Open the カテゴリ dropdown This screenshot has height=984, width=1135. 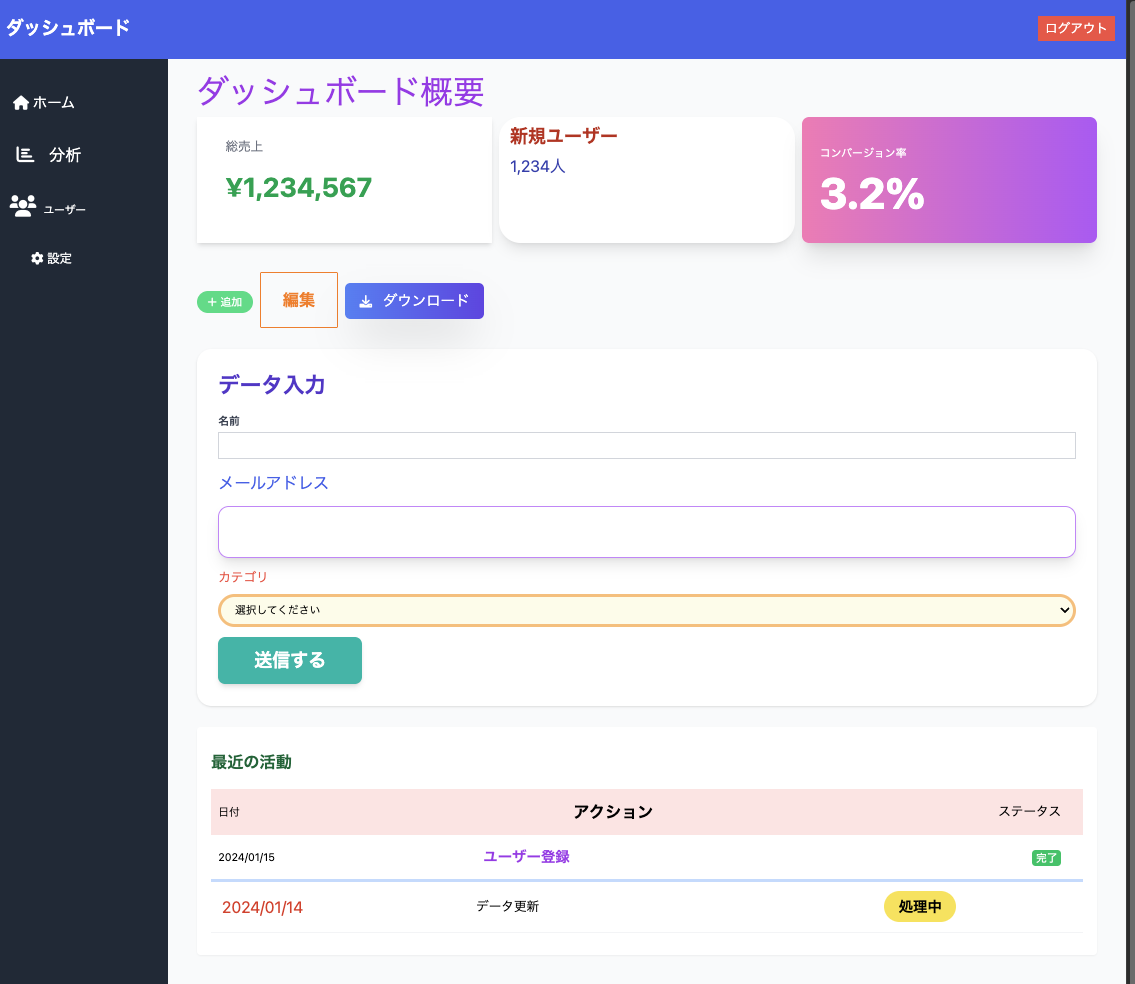646,610
